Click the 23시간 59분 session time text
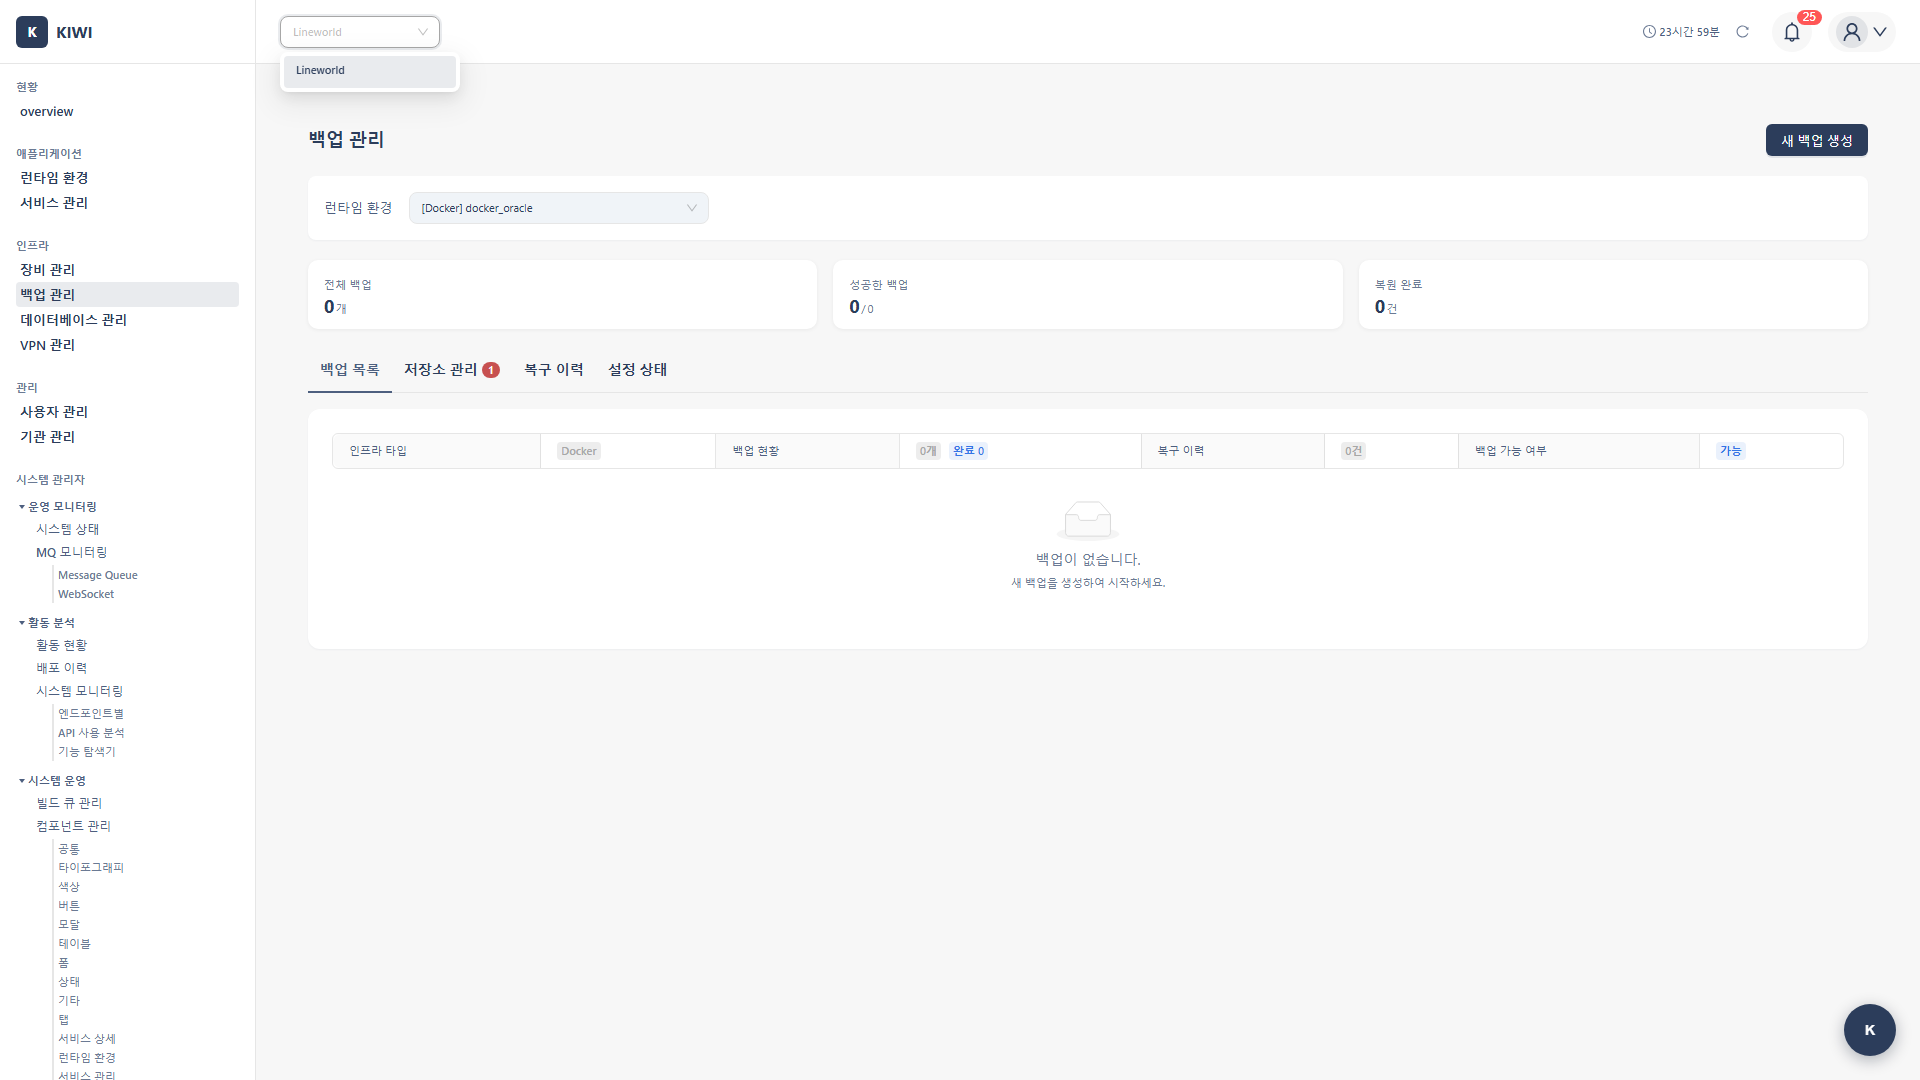 pos(1689,32)
